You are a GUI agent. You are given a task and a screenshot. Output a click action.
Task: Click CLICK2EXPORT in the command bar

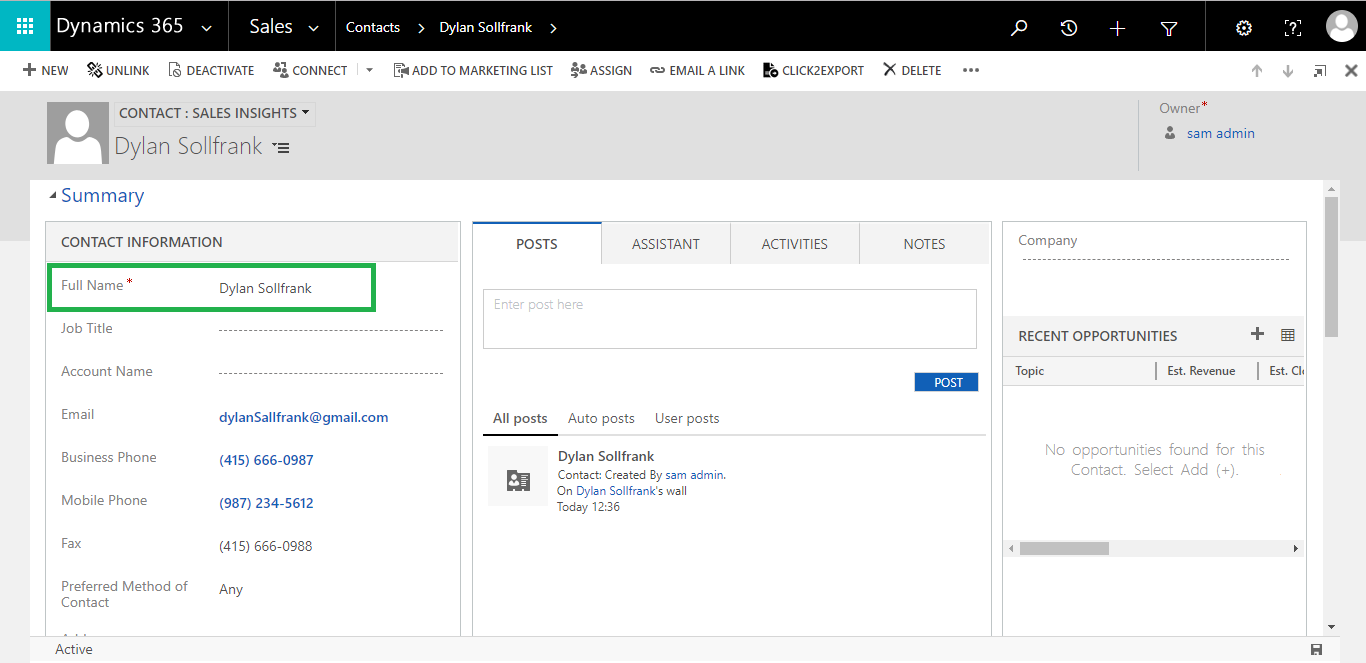(813, 70)
